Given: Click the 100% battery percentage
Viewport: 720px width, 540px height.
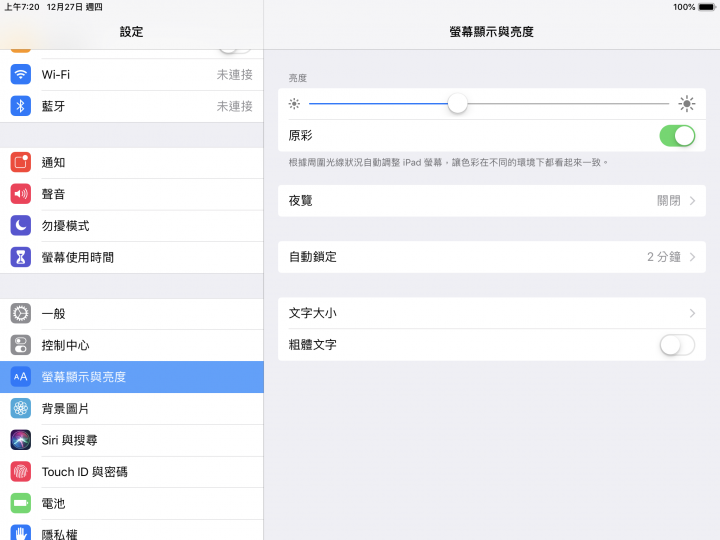Looking at the screenshot, I should click(x=684, y=7).
